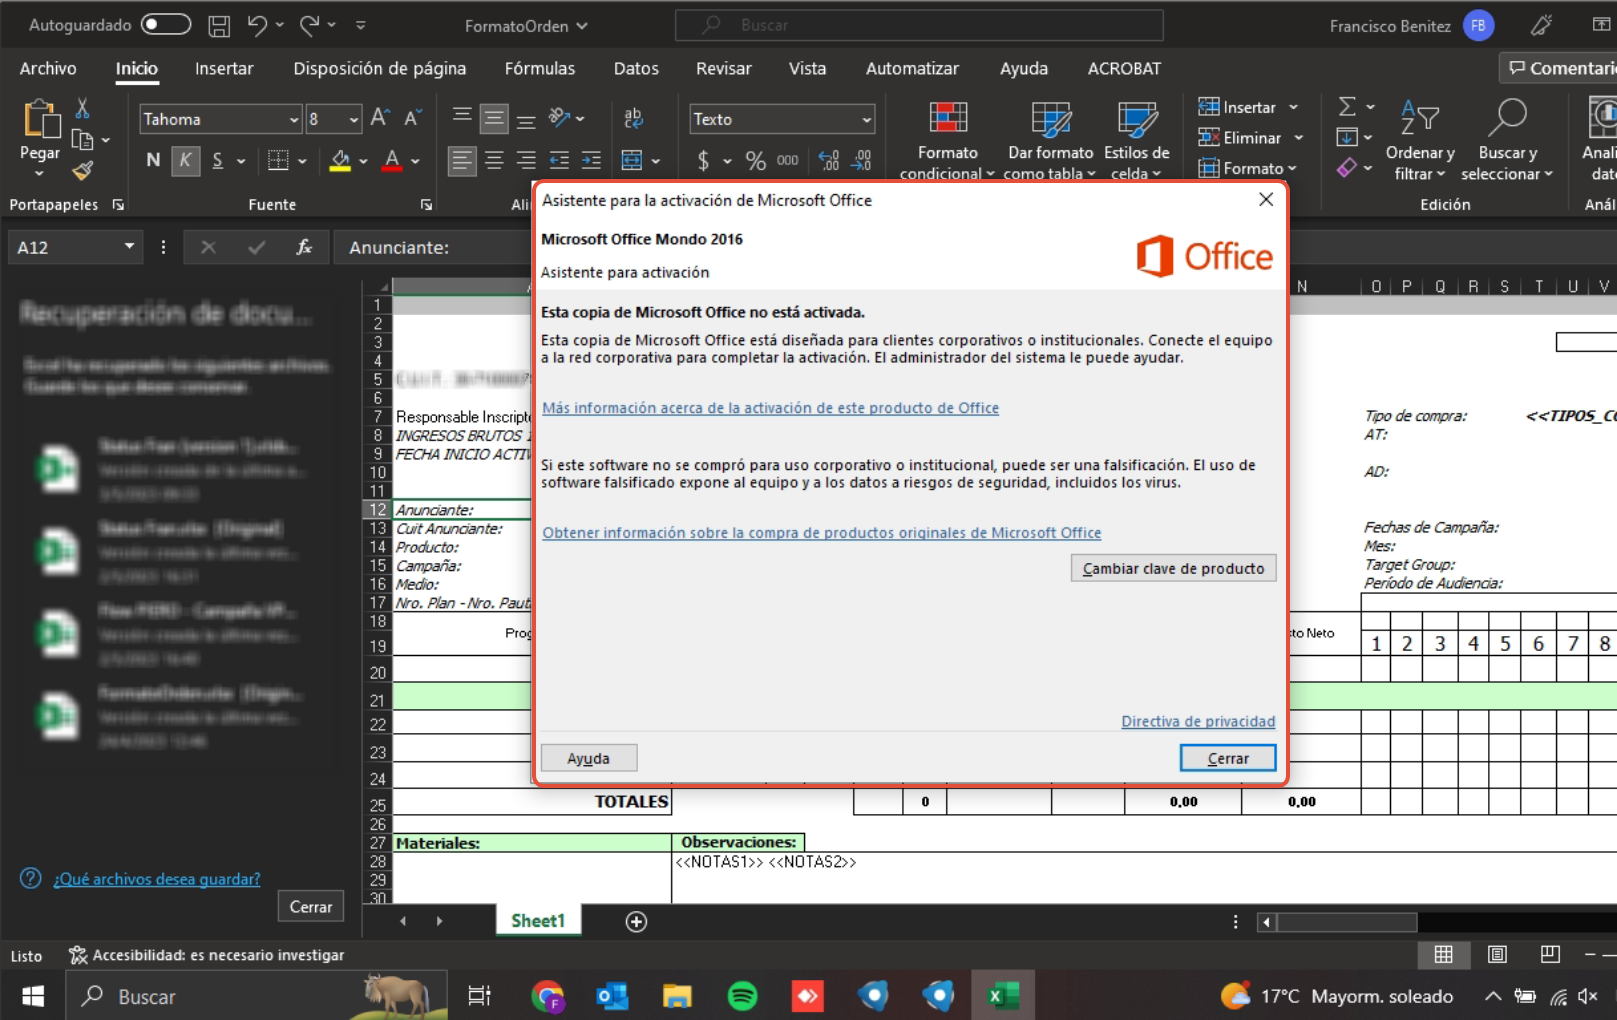Switch to the Fórmulas tab
This screenshot has height=1020, width=1617.
click(x=540, y=68)
